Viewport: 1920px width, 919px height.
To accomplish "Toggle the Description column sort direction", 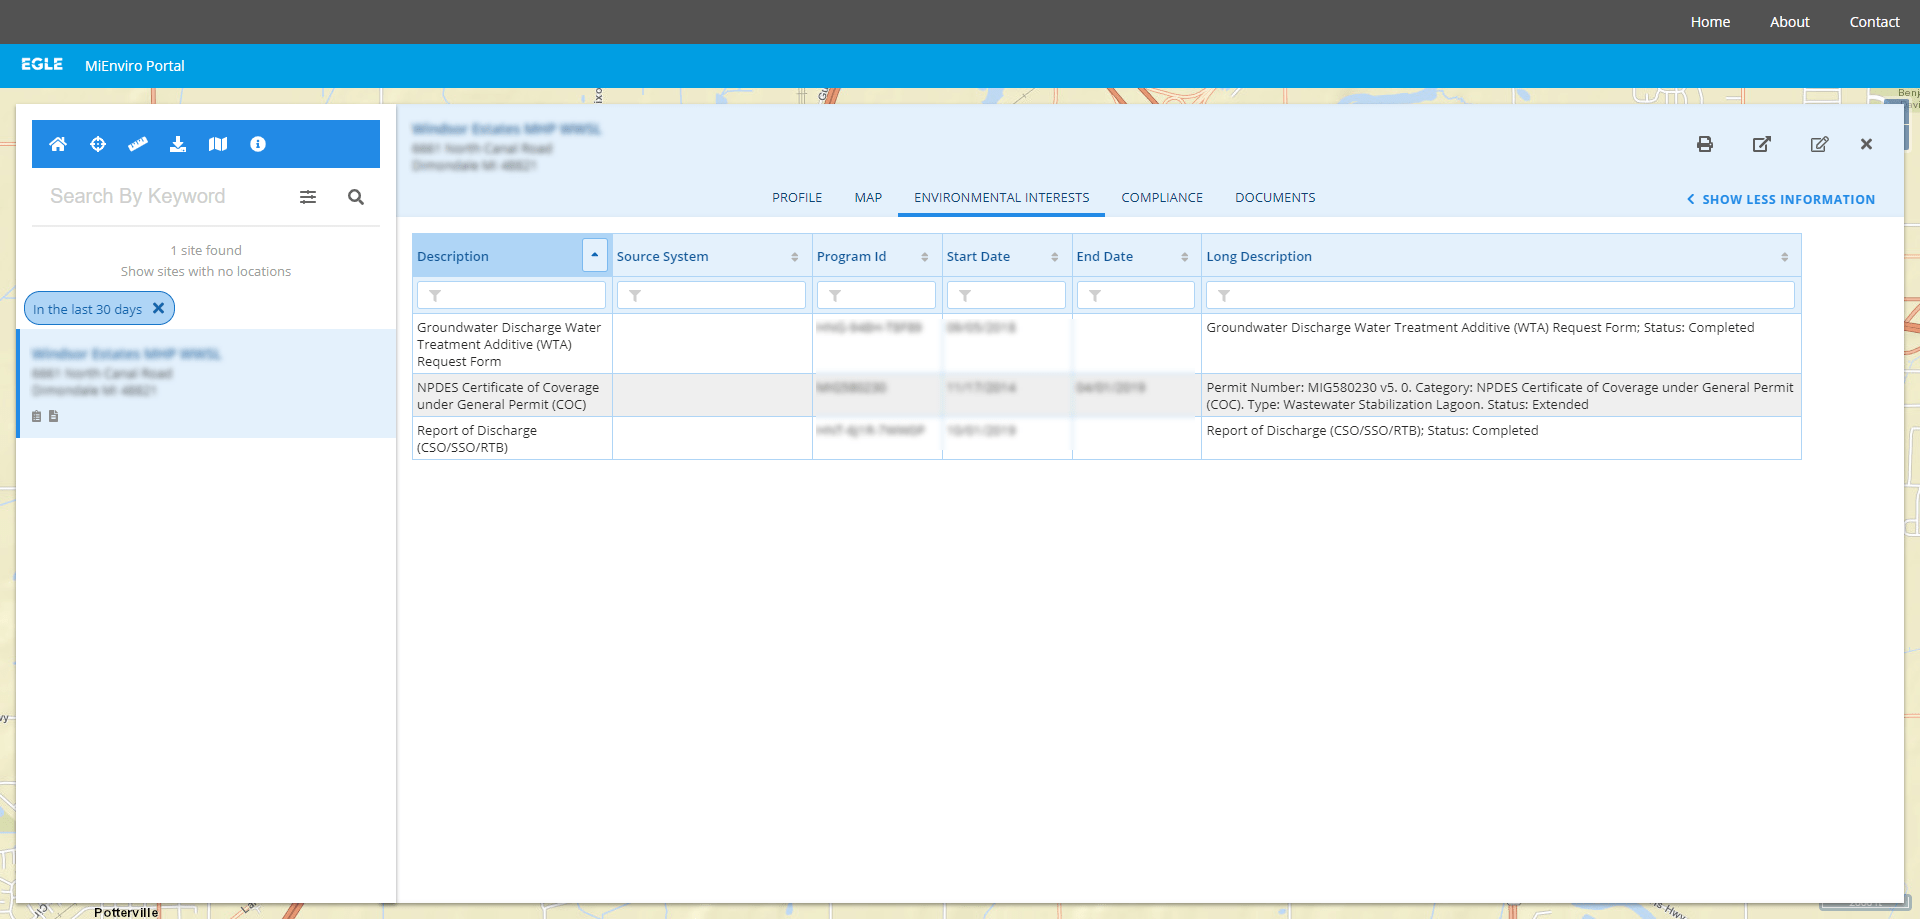I will point(595,255).
